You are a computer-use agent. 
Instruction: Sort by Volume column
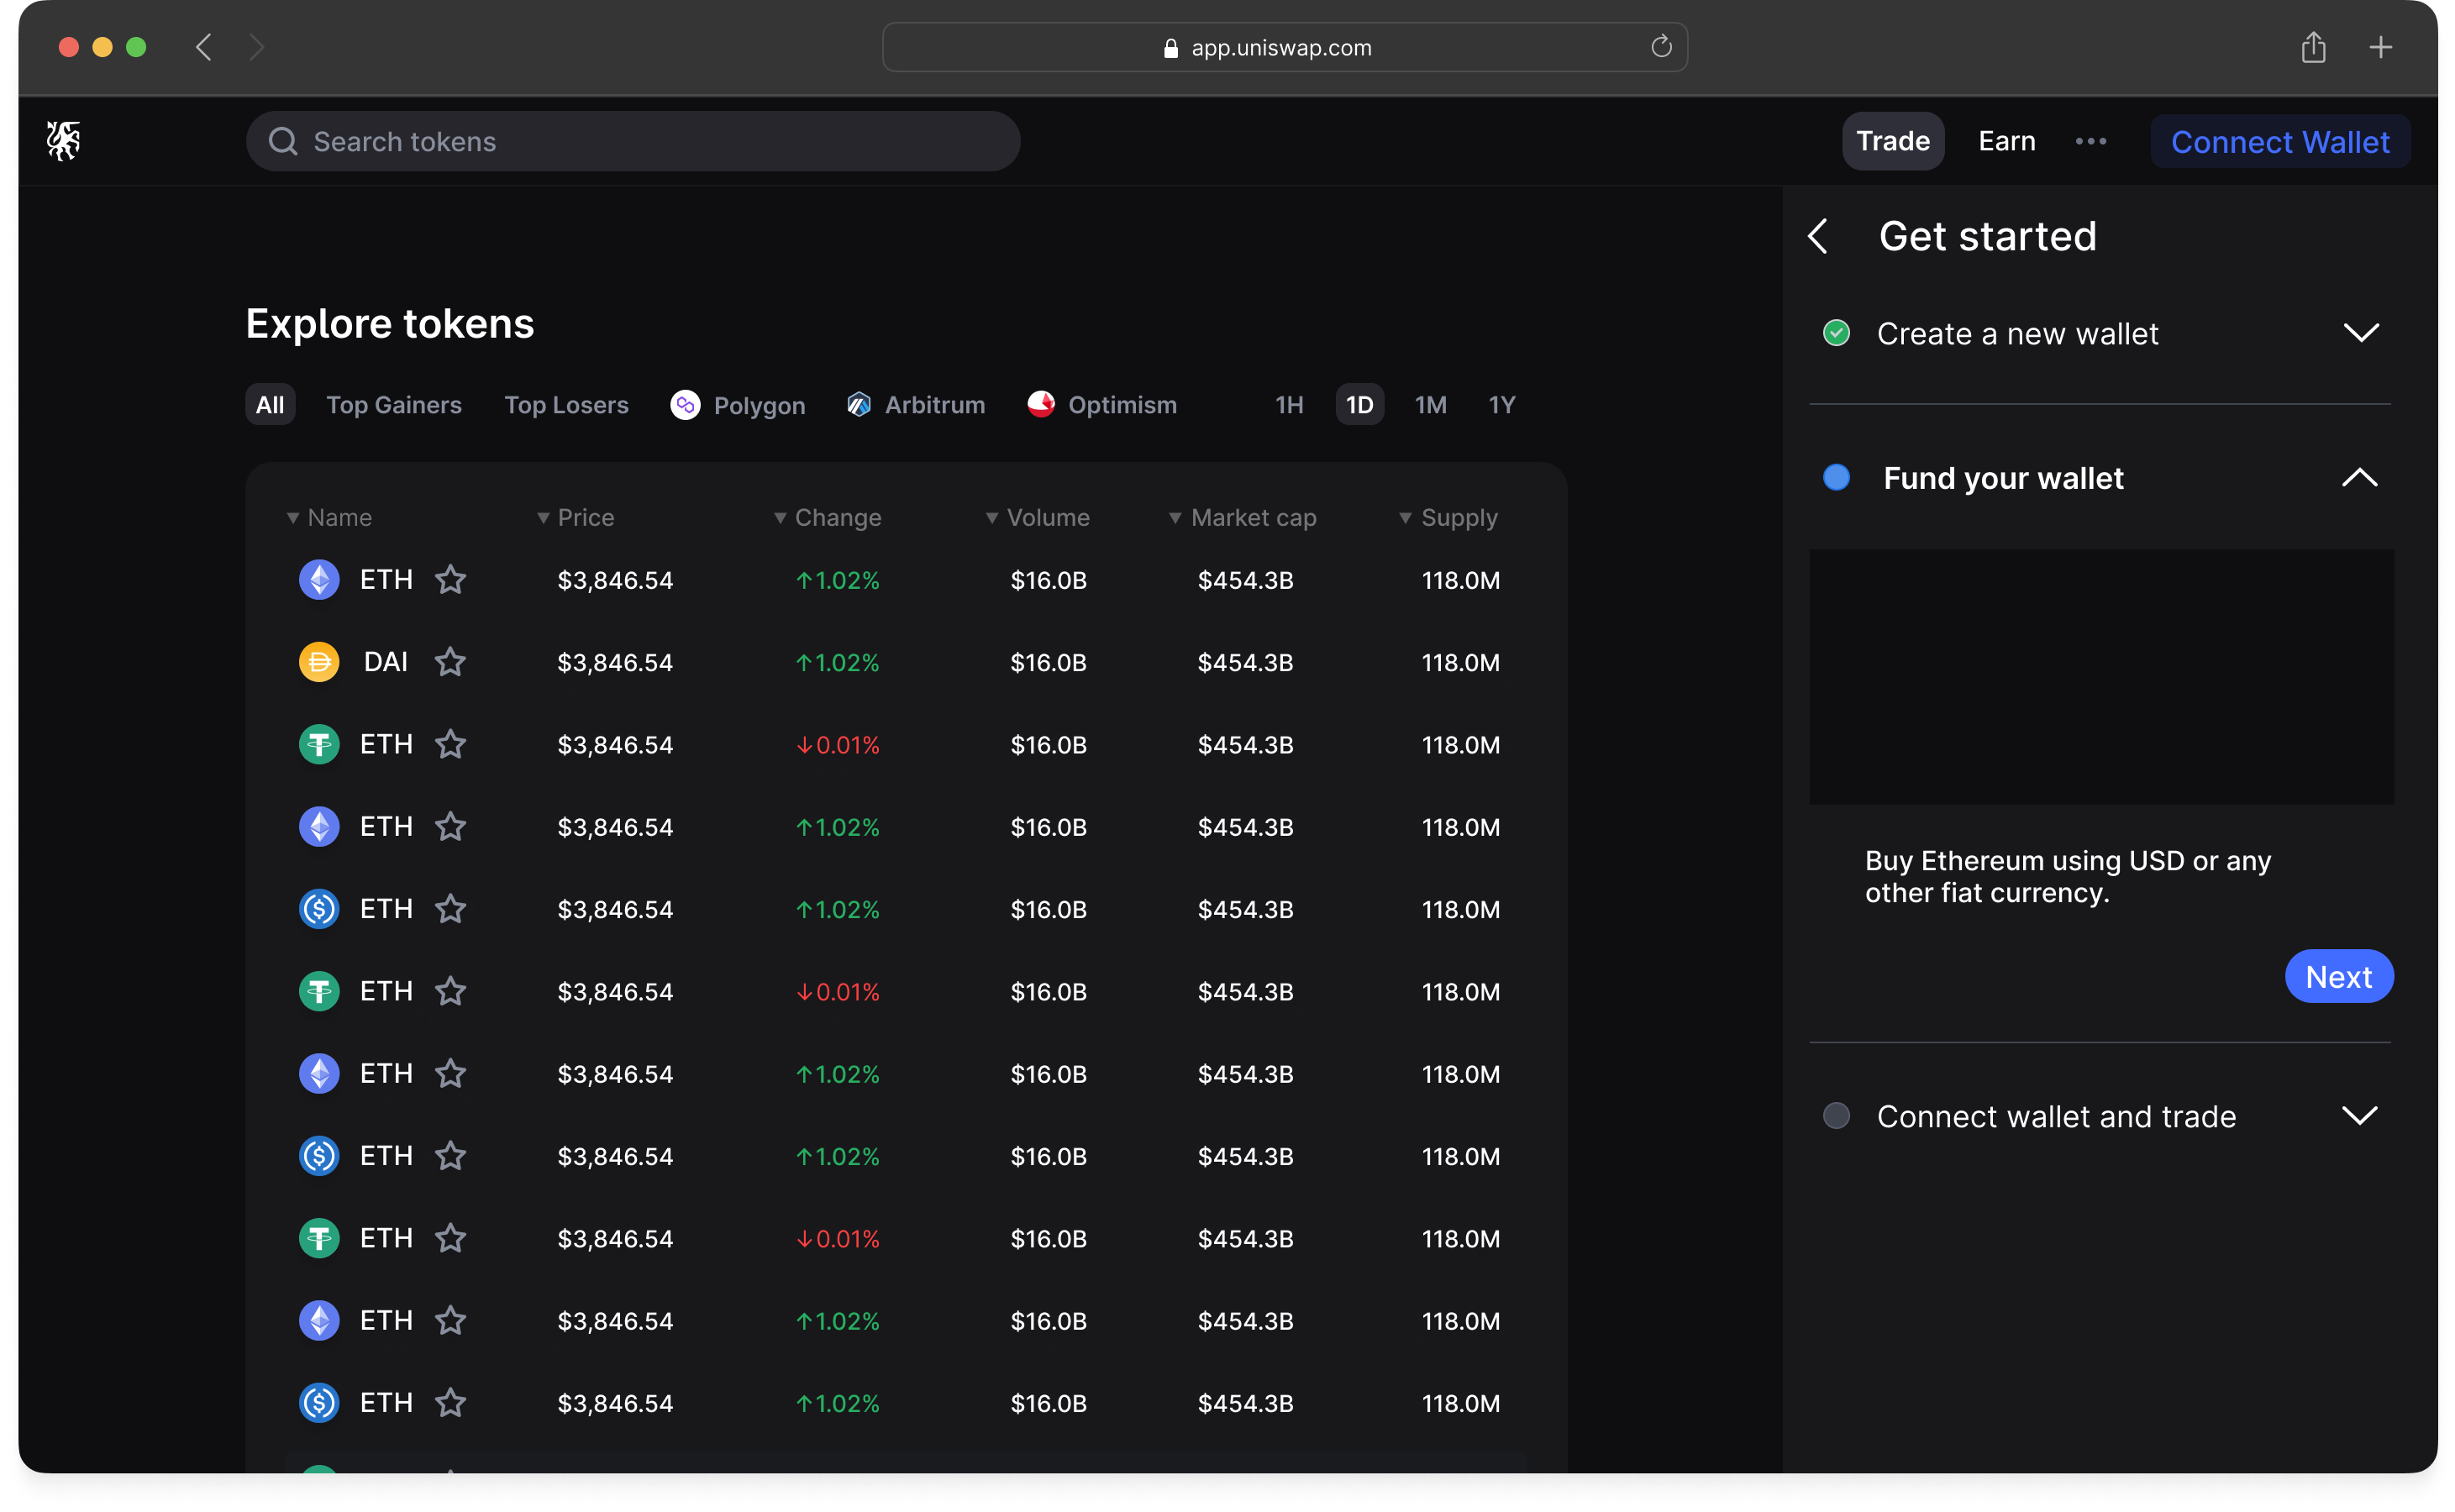coord(1037,517)
